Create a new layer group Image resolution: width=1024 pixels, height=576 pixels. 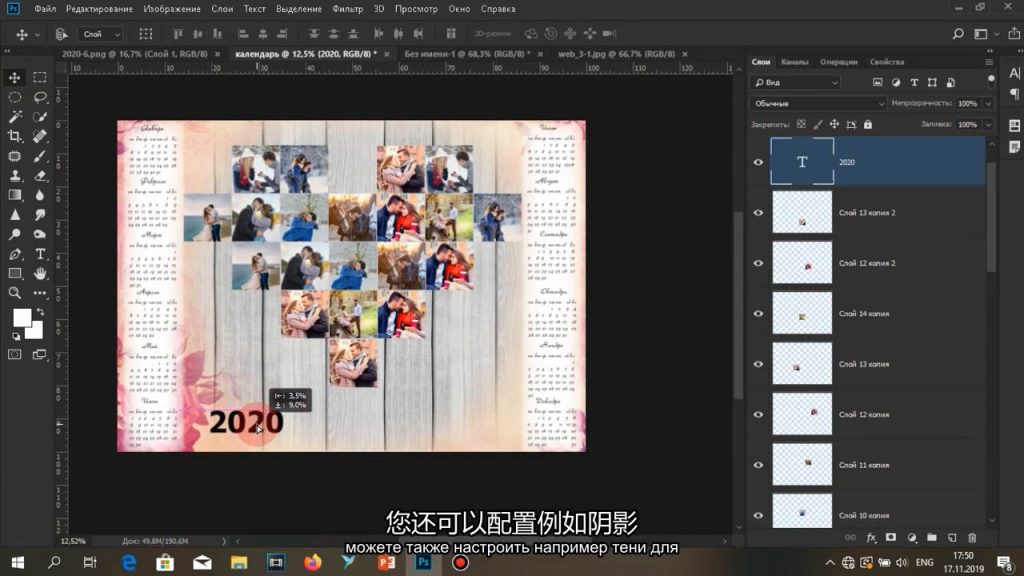tap(932, 537)
